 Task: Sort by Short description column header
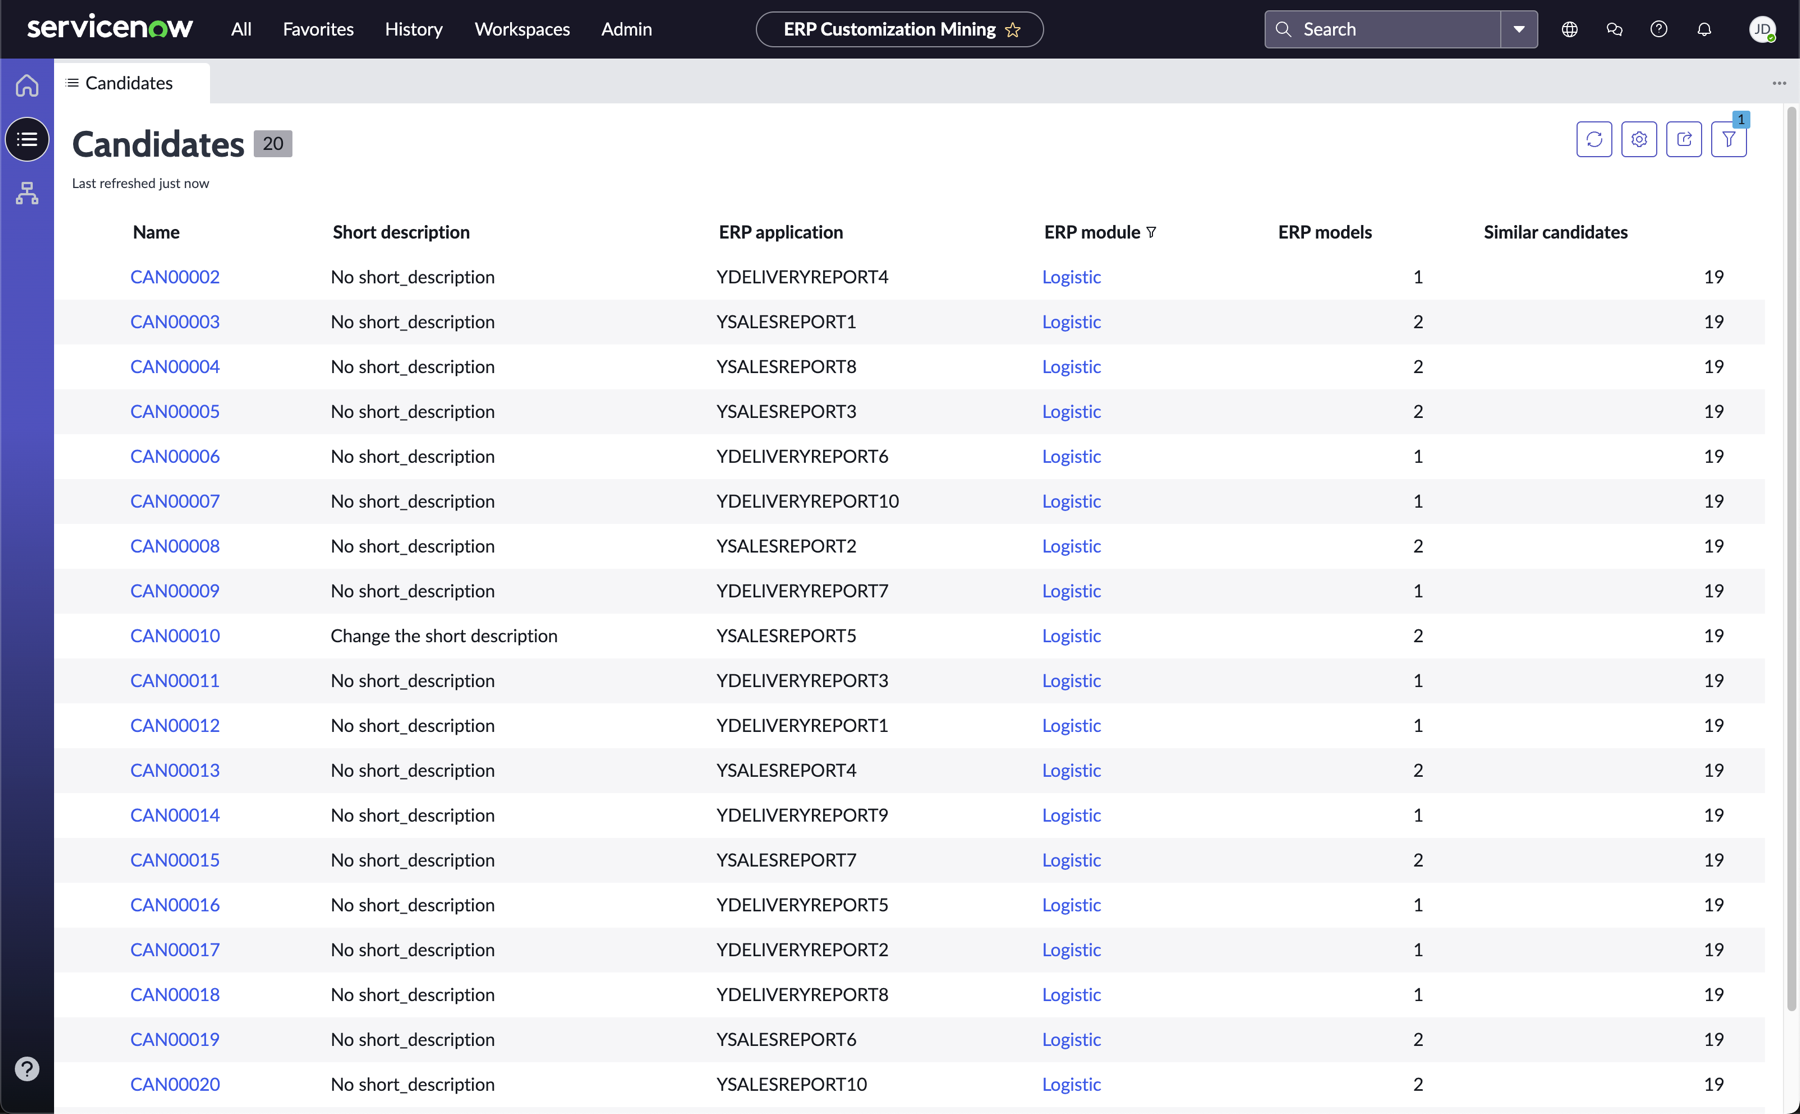pos(401,232)
